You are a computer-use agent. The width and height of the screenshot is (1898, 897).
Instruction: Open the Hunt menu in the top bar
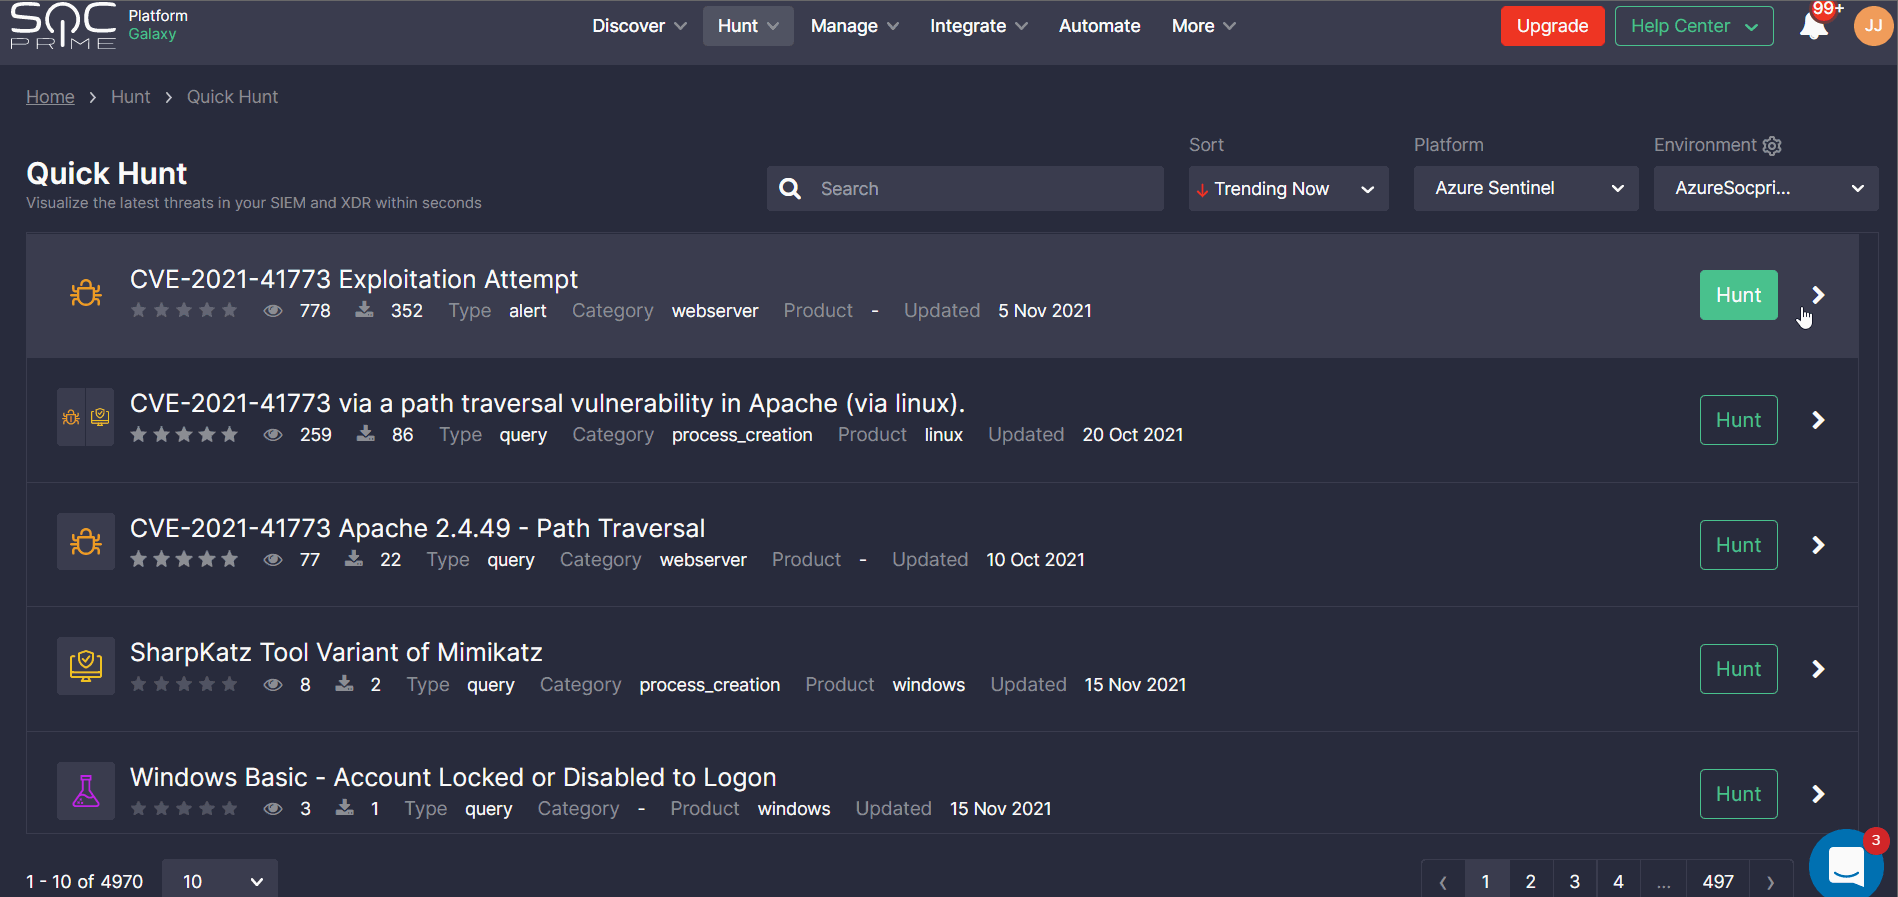(x=748, y=26)
